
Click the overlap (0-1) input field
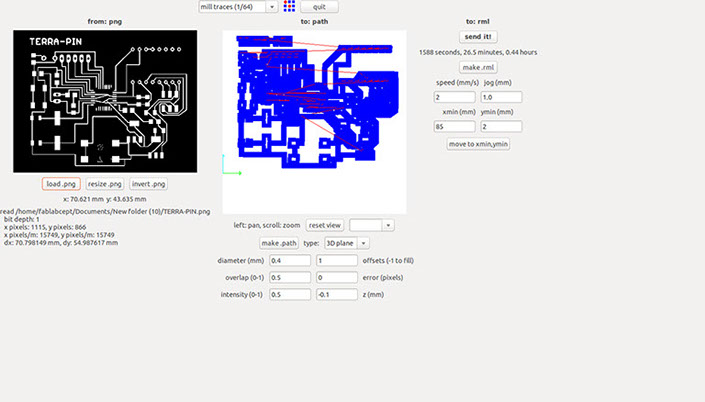(290, 277)
